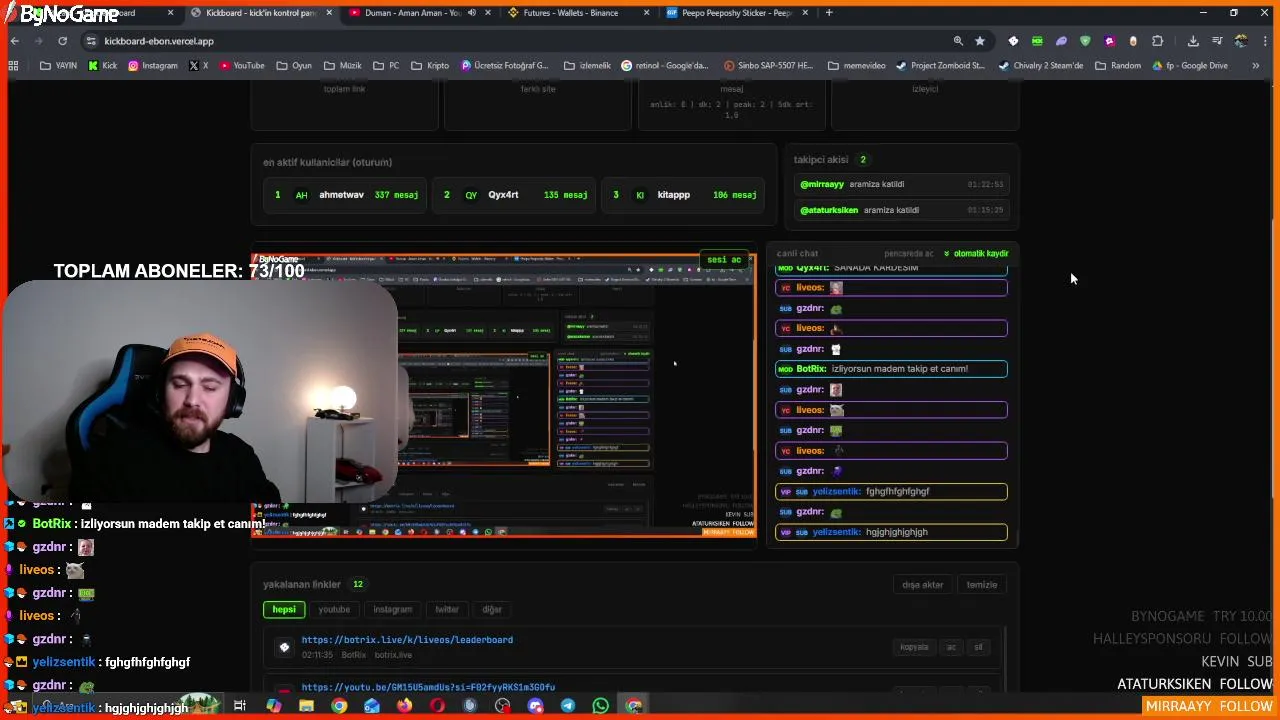The image size is (1280, 720).
Task: Toggle the sesi ac sound button
Action: point(724,260)
